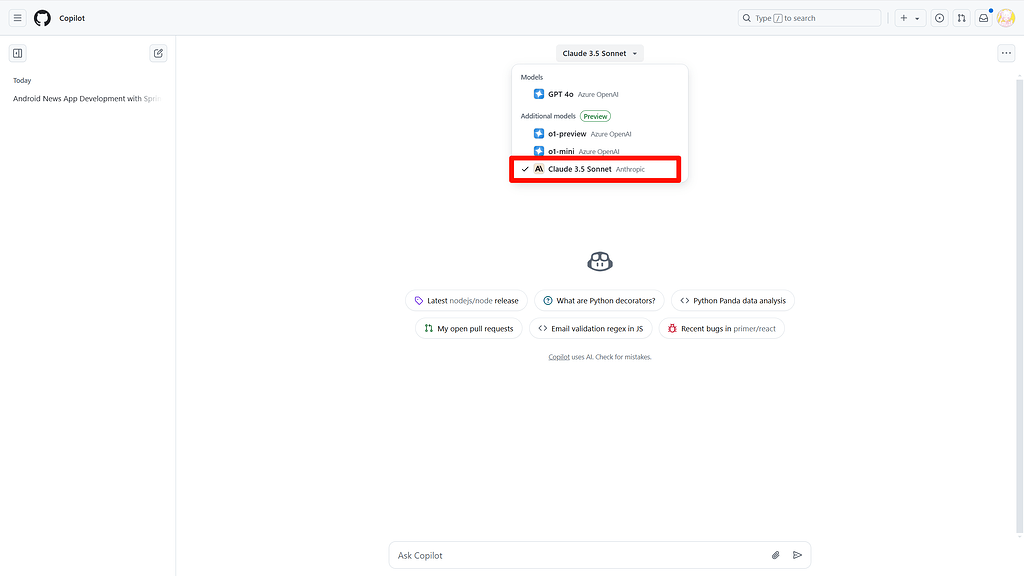Select the GPT 4o model
This screenshot has height=576, width=1024.
click(600, 94)
